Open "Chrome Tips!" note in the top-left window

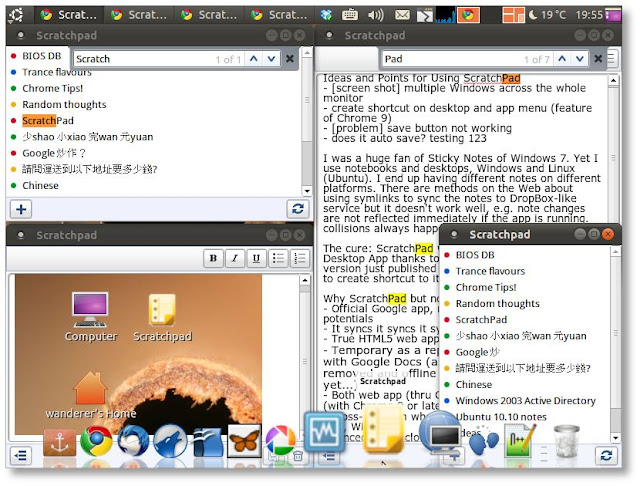point(53,88)
